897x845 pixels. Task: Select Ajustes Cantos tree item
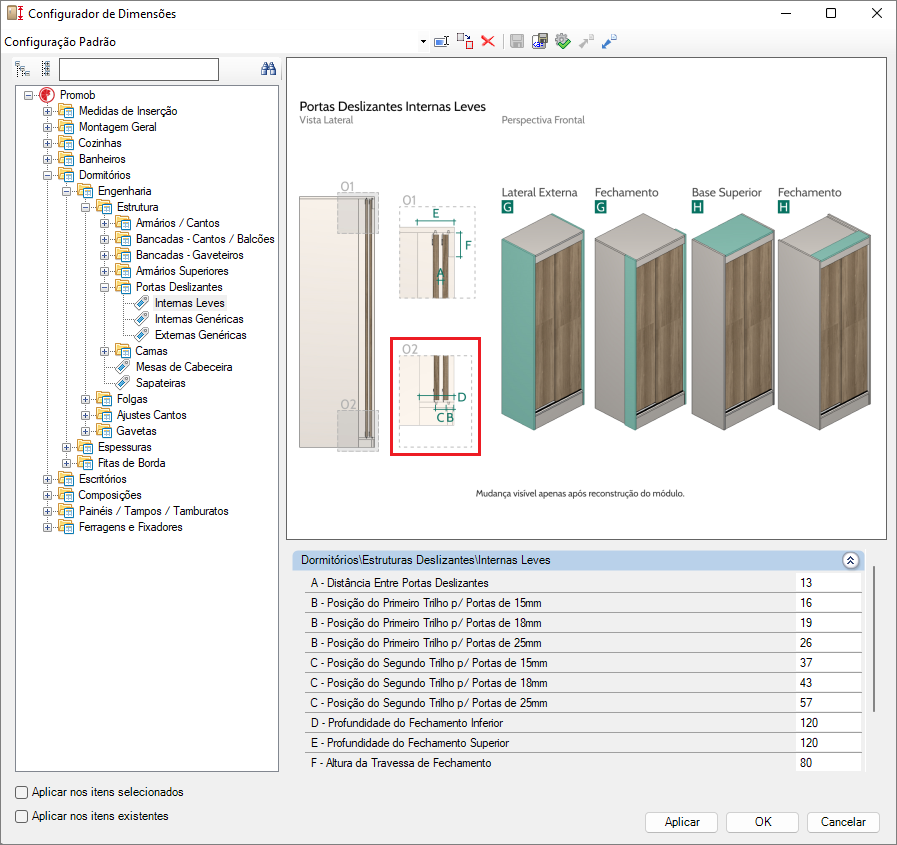tap(152, 415)
